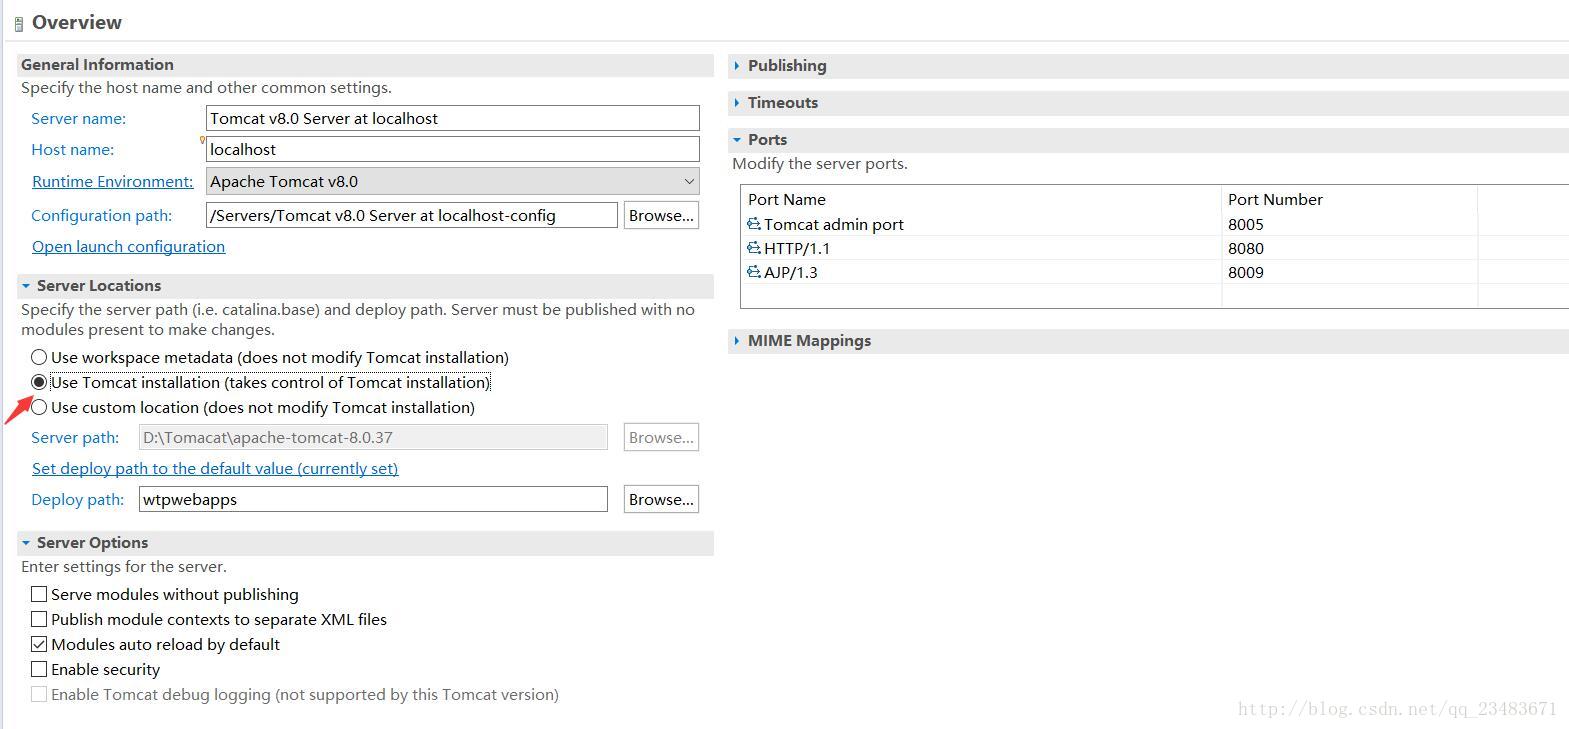This screenshot has height=729, width=1569.
Task: Click into the Host name field
Action: click(x=452, y=149)
